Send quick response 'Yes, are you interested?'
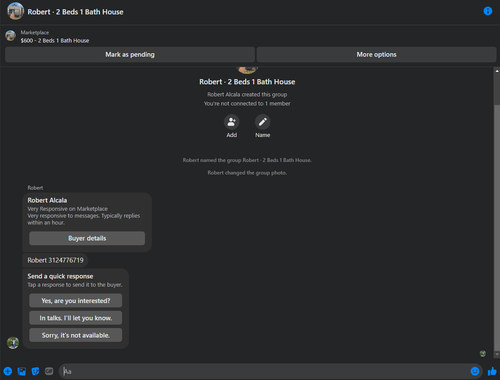This screenshot has width=500, height=380. (76, 301)
